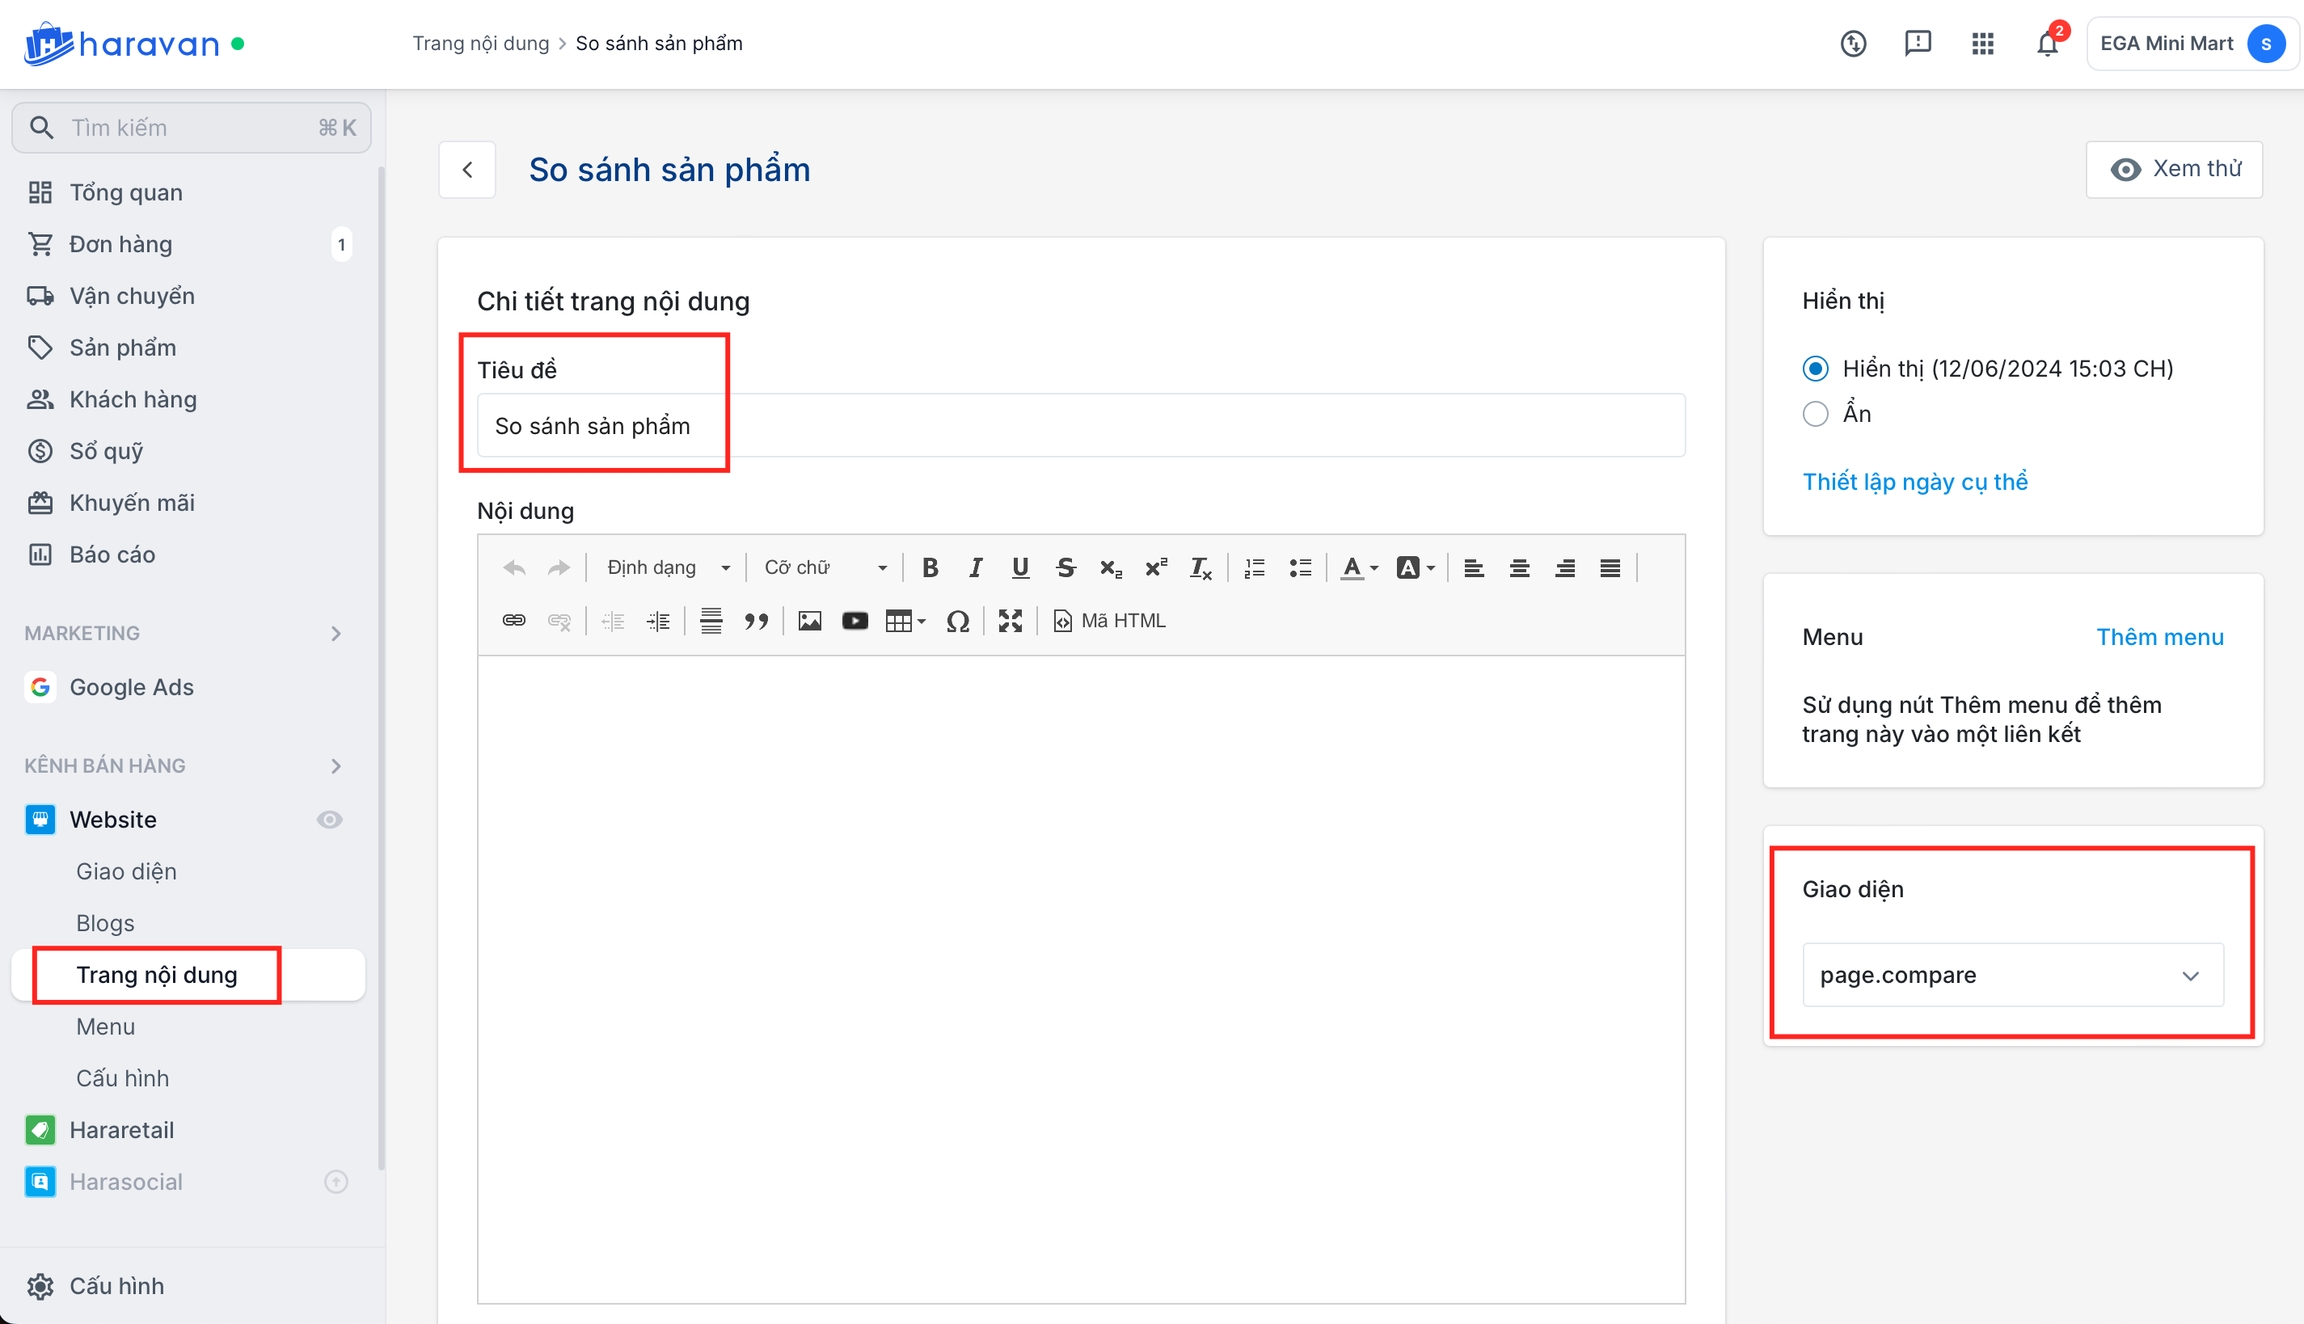Image resolution: width=2304 pixels, height=1324 pixels.
Task: Open the "Định dạng" format dropdown
Action: pyautogui.click(x=668, y=568)
